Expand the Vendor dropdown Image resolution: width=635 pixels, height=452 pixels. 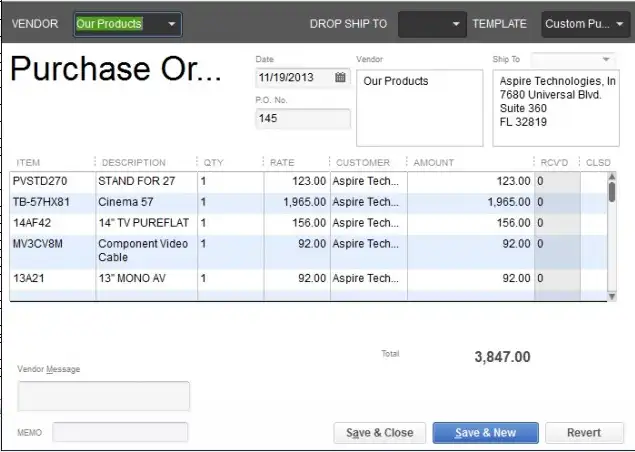[171, 23]
